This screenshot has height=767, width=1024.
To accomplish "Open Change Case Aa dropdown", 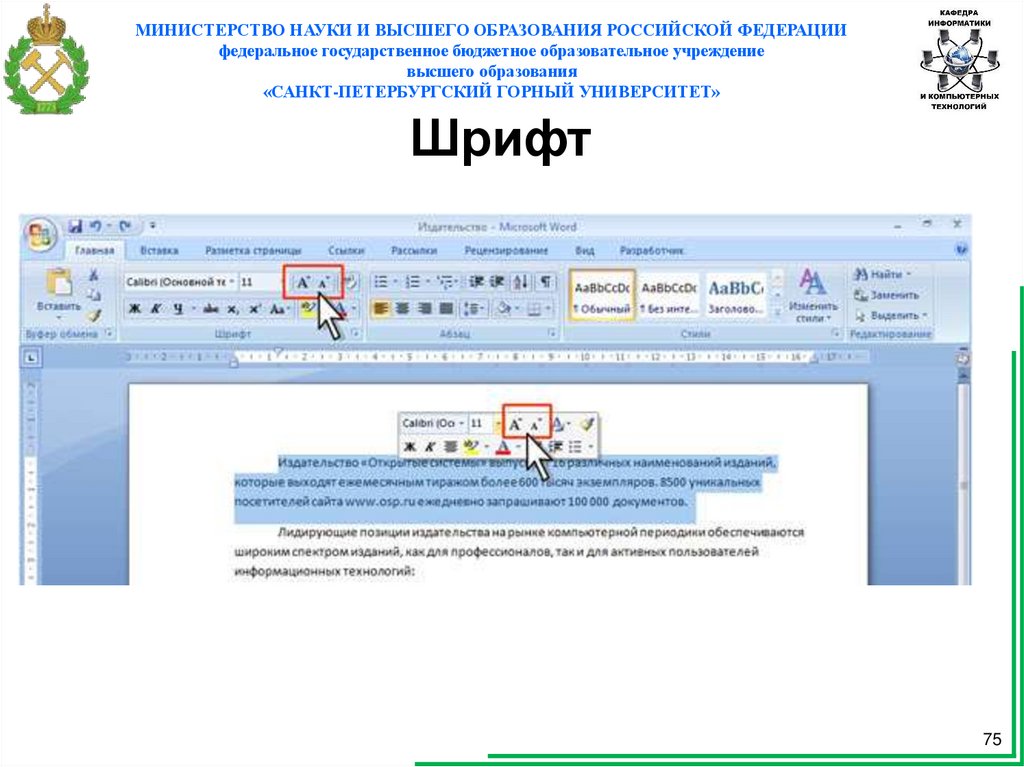I will click(281, 308).
